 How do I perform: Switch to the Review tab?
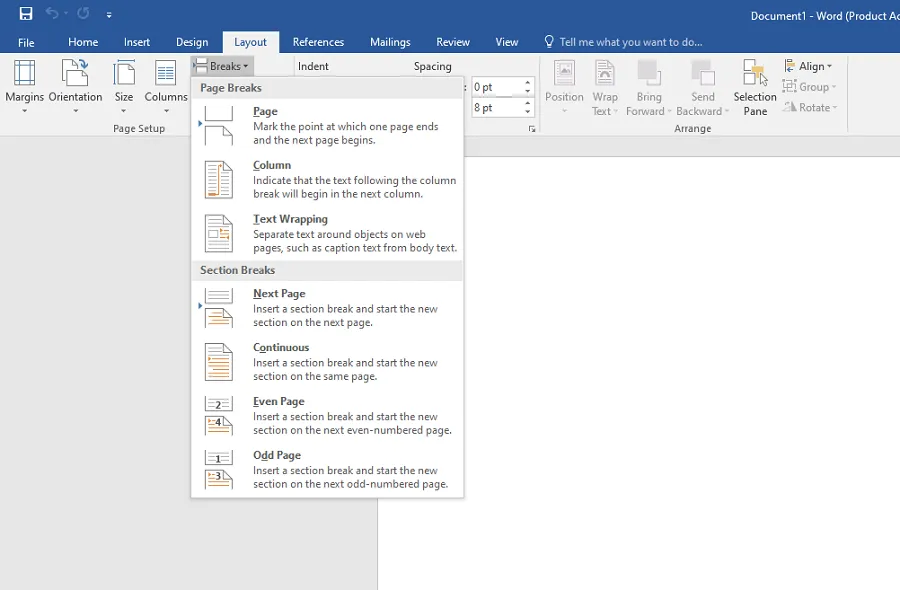(x=453, y=42)
